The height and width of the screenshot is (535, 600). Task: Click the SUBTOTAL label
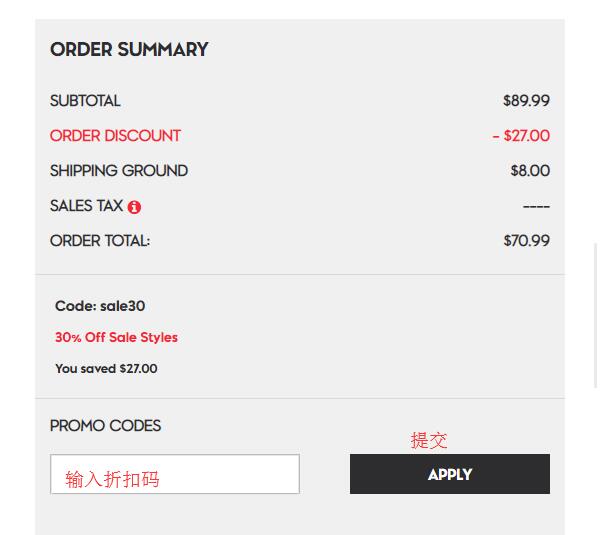[85, 101]
